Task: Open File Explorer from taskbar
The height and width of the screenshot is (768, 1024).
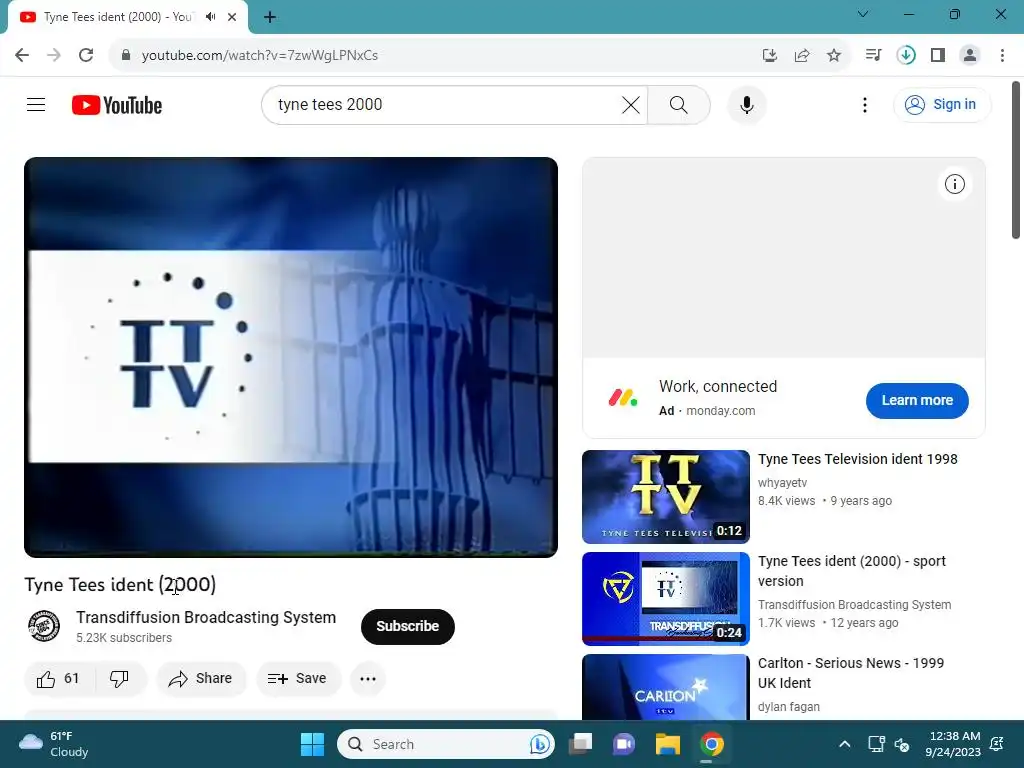Action: pyautogui.click(x=667, y=744)
